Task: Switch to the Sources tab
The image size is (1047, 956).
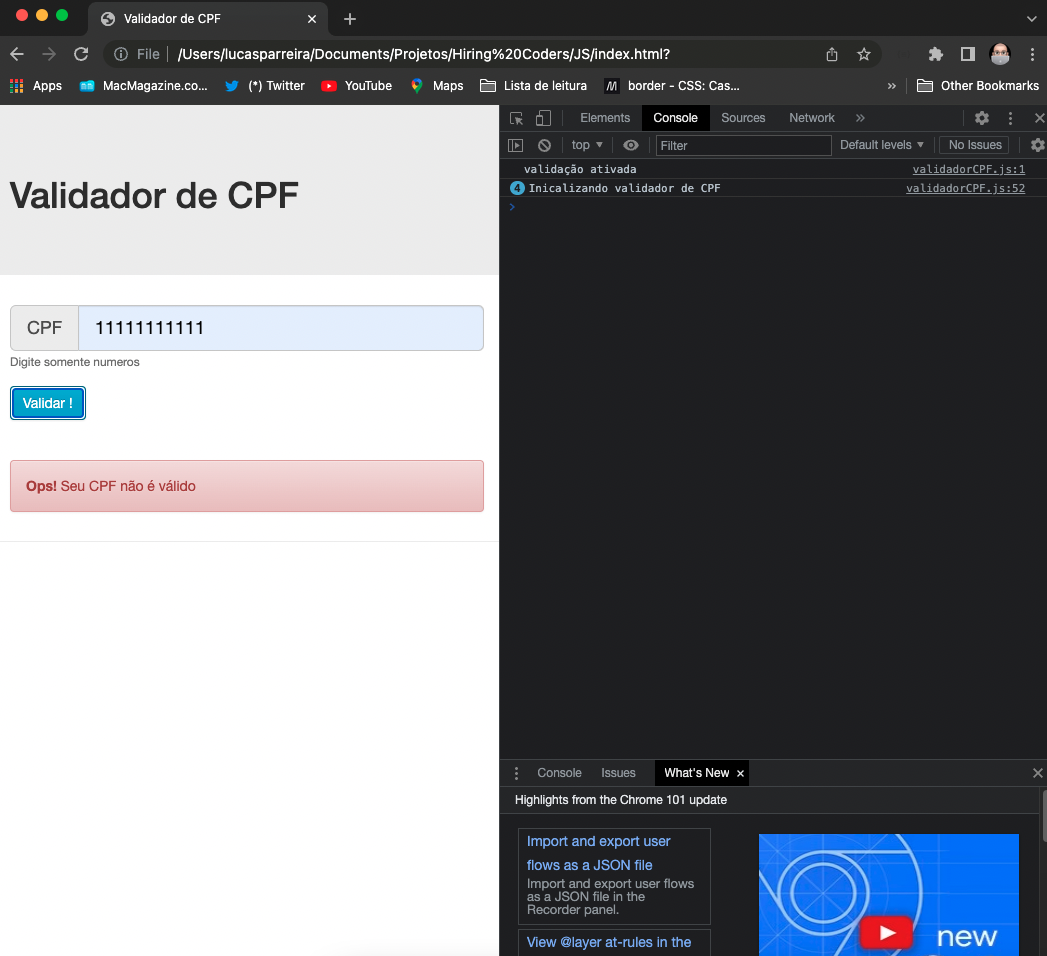Action: coord(743,117)
